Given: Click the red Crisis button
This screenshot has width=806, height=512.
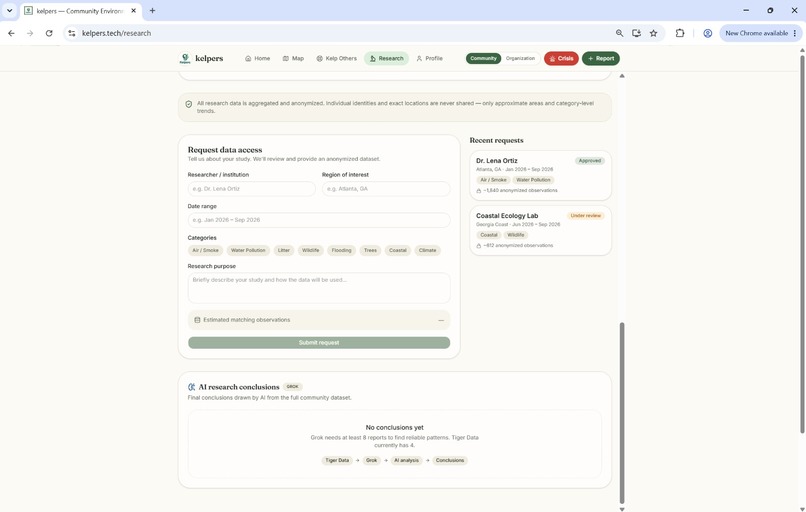Looking at the screenshot, I should tap(561, 59).
